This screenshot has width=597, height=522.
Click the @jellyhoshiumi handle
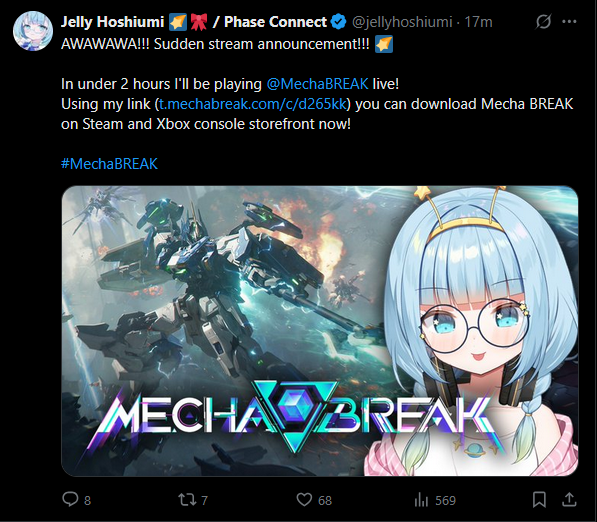click(402, 22)
